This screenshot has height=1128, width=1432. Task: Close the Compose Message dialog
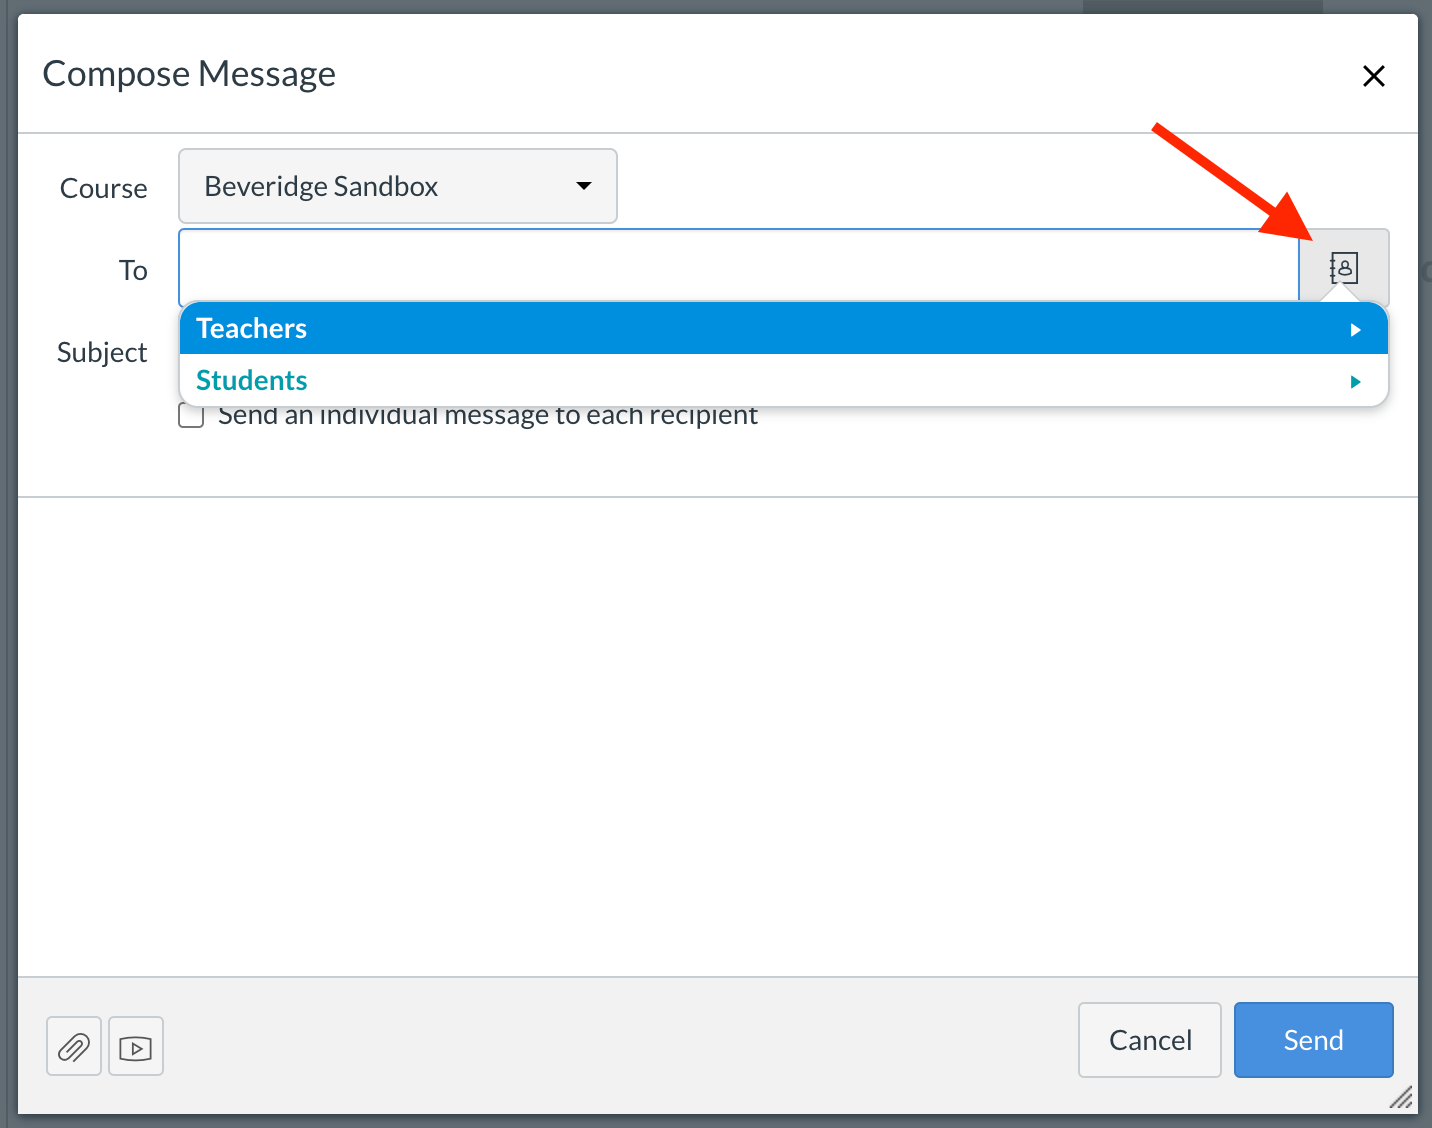coord(1374,76)
